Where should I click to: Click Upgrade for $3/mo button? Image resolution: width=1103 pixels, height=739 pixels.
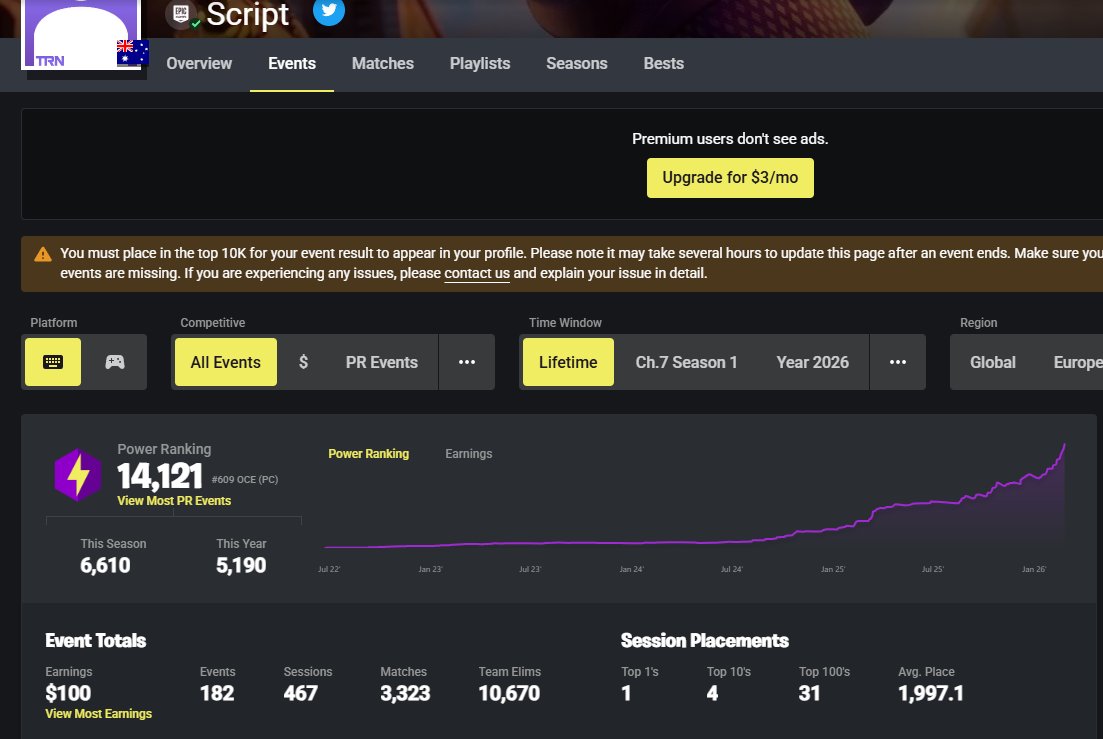(x=730, y=178)
